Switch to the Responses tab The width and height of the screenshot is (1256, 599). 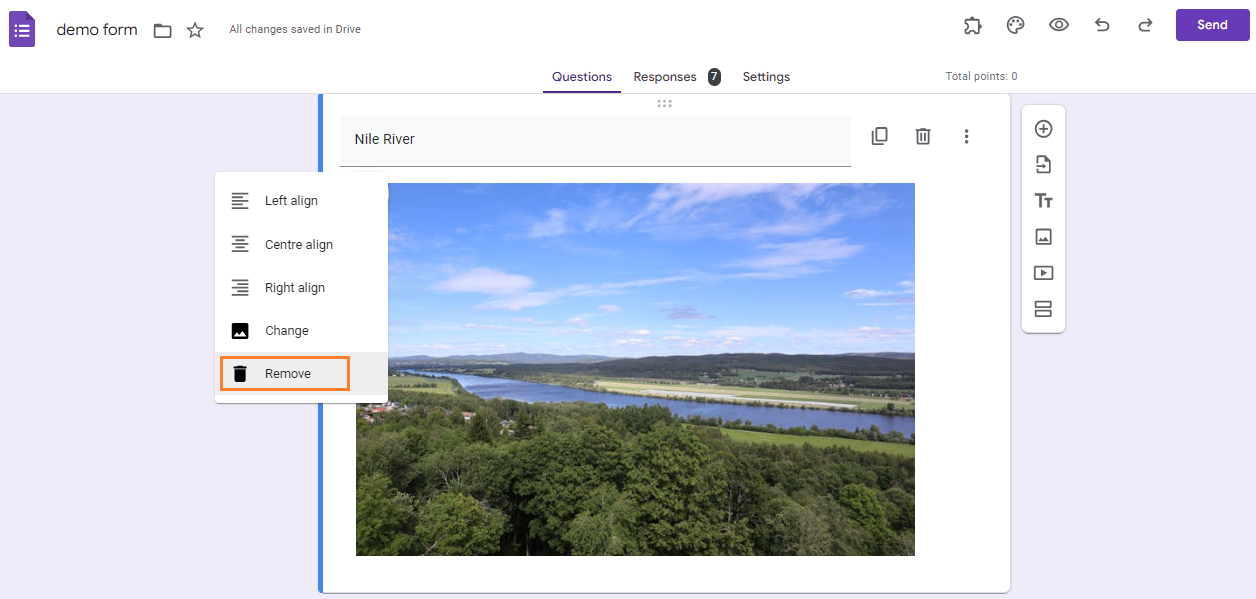[665, 77]
